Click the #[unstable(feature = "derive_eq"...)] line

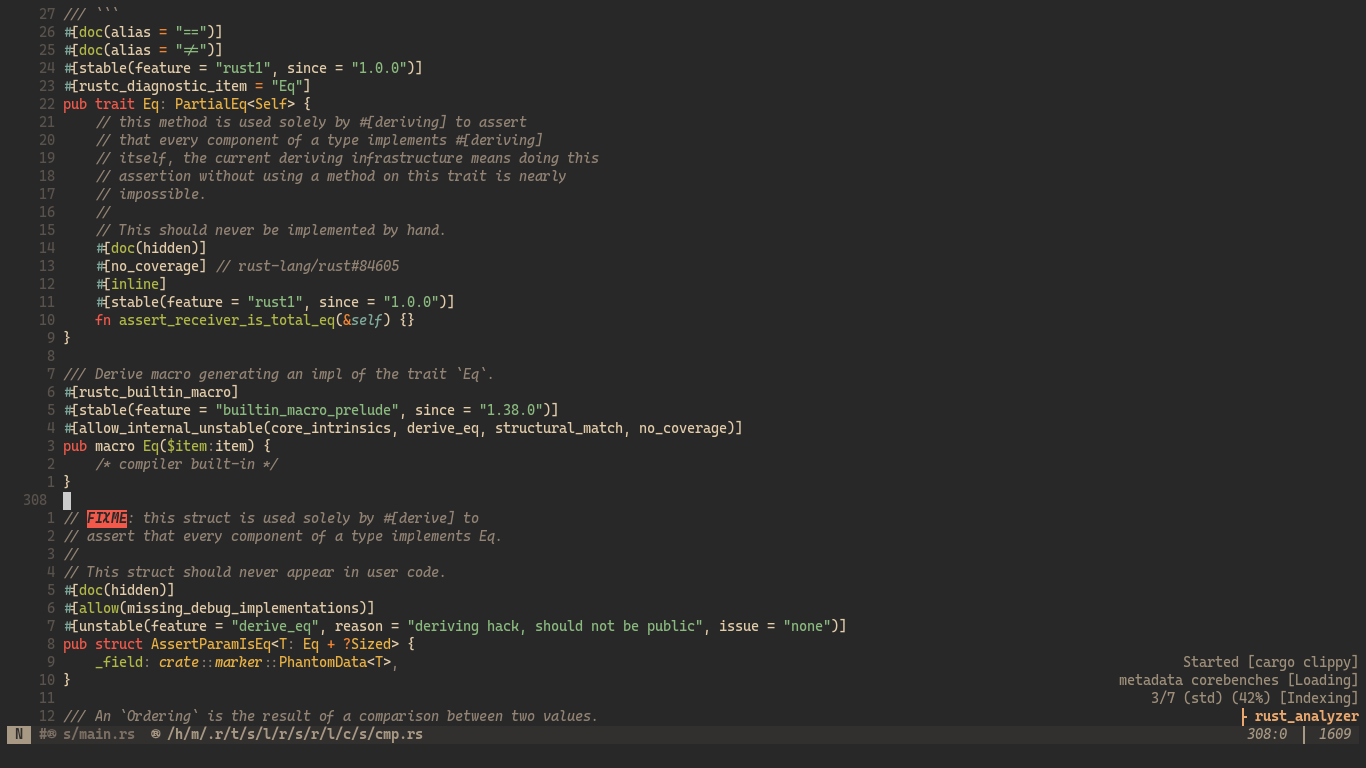click(455, 626)
